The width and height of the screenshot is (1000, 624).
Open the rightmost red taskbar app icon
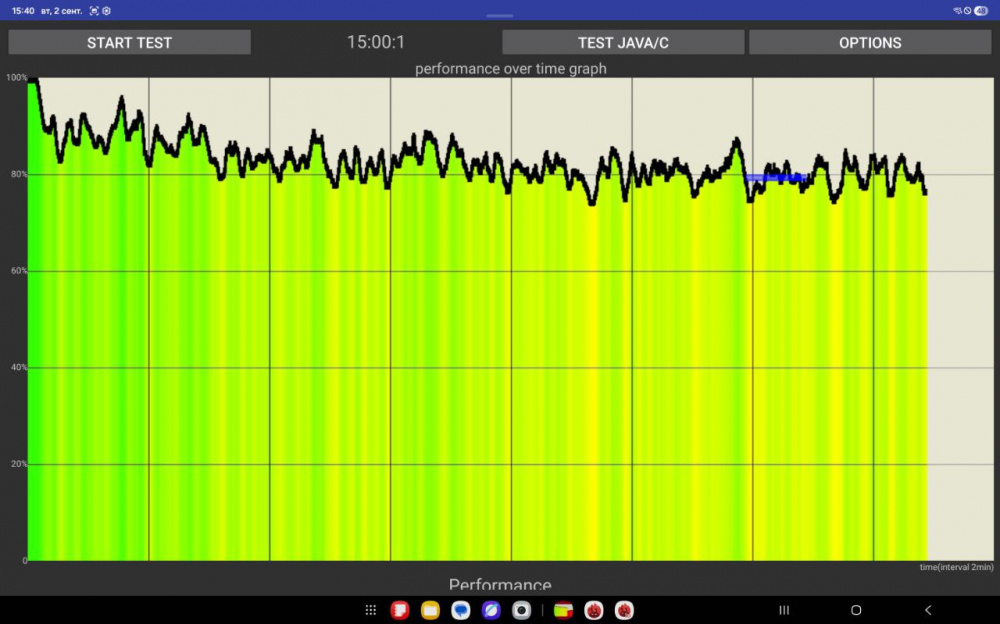pyautogui.click(x=624, y=610)
